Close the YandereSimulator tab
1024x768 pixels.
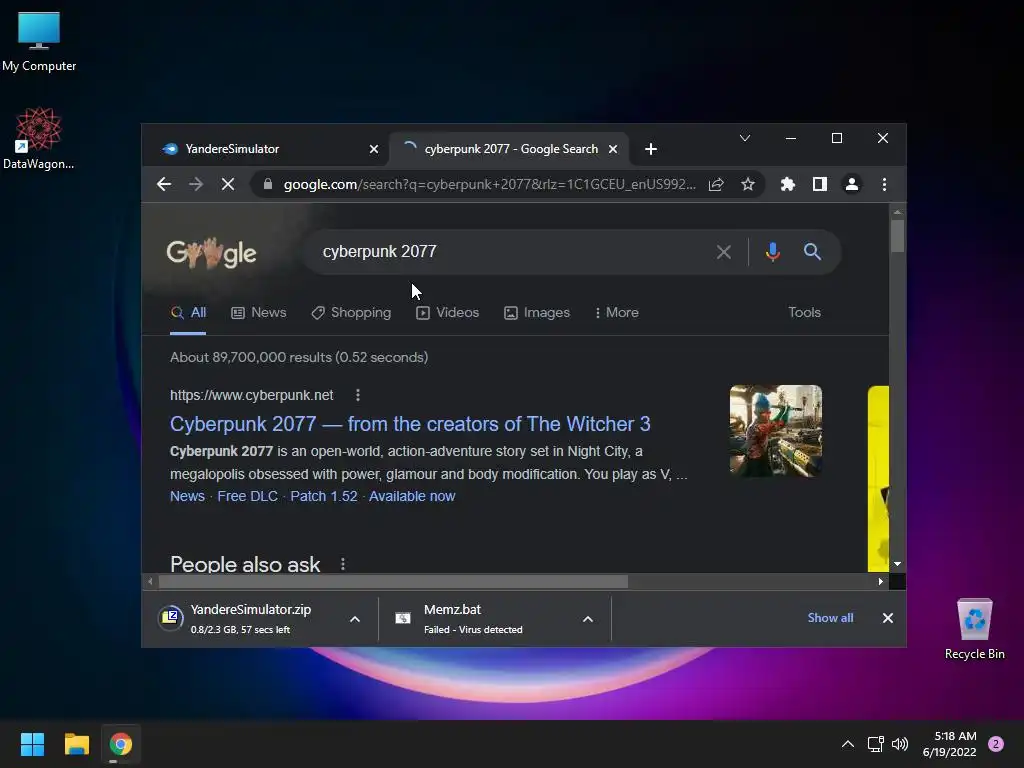click(x=374, y=149)
